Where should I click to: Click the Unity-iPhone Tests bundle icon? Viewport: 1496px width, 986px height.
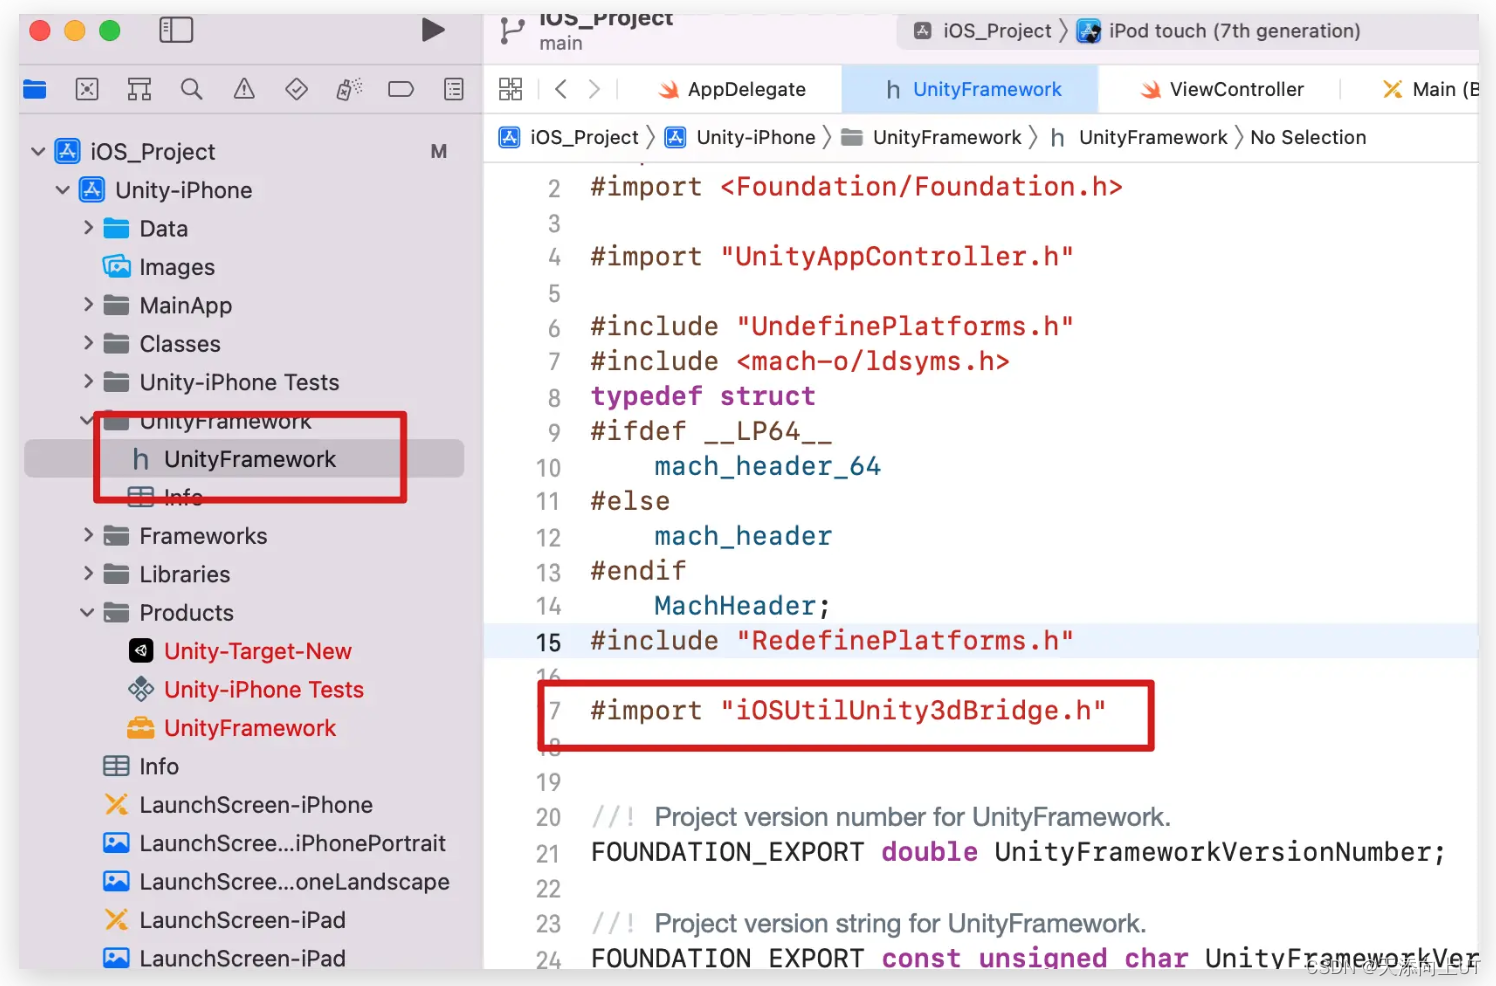coord(141,689)
